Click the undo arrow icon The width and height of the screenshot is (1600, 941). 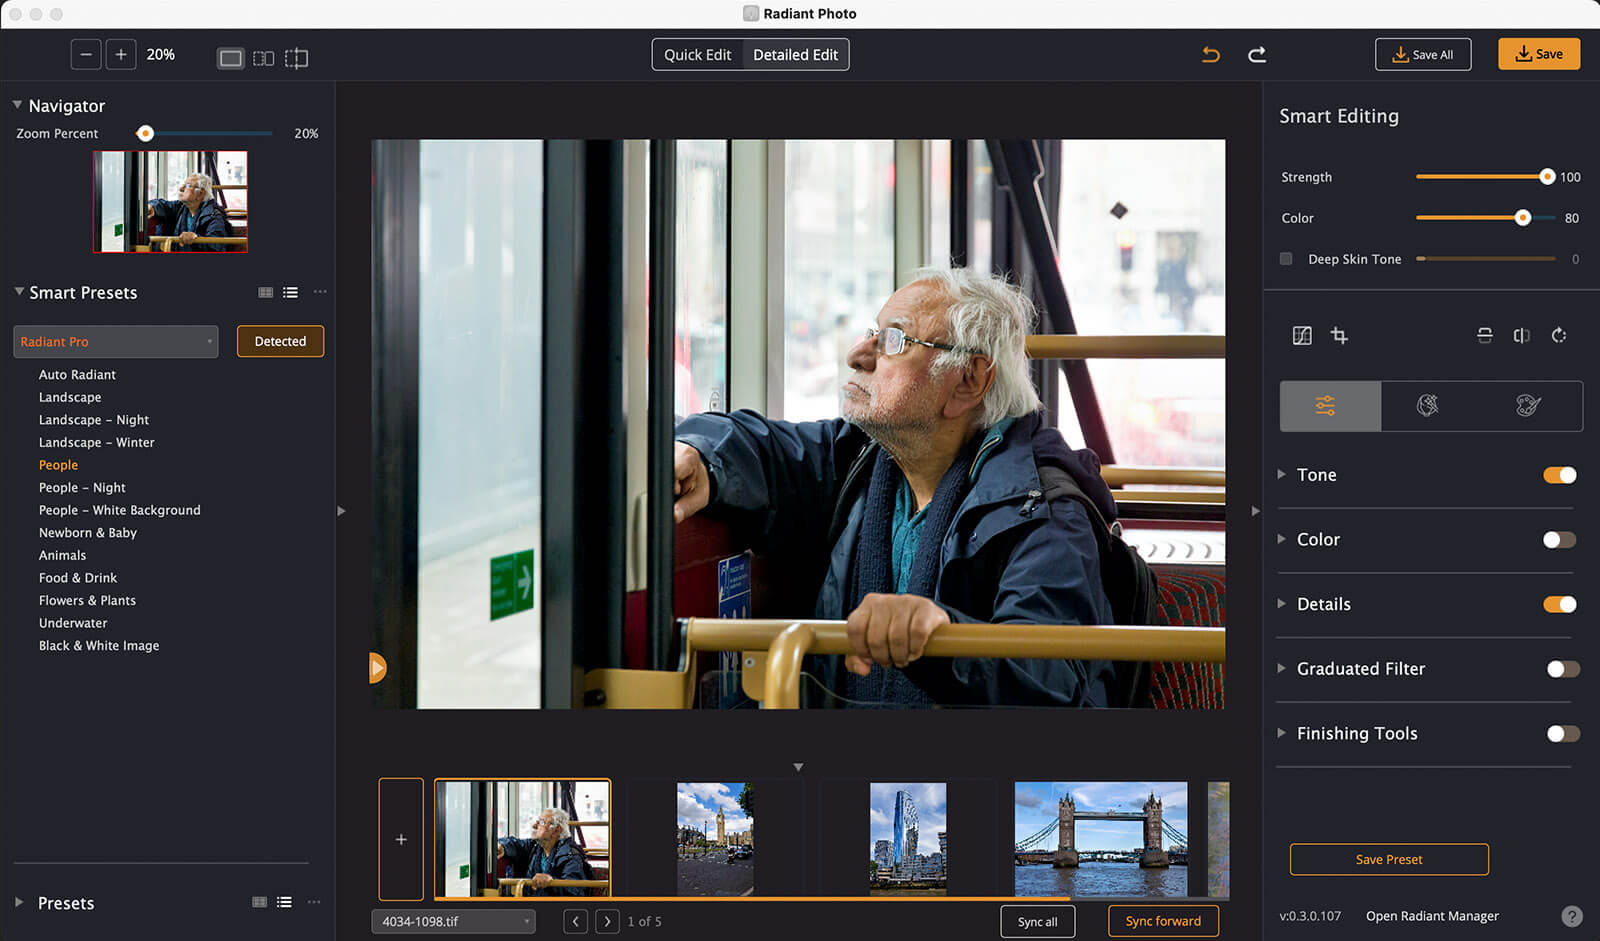1210,55
